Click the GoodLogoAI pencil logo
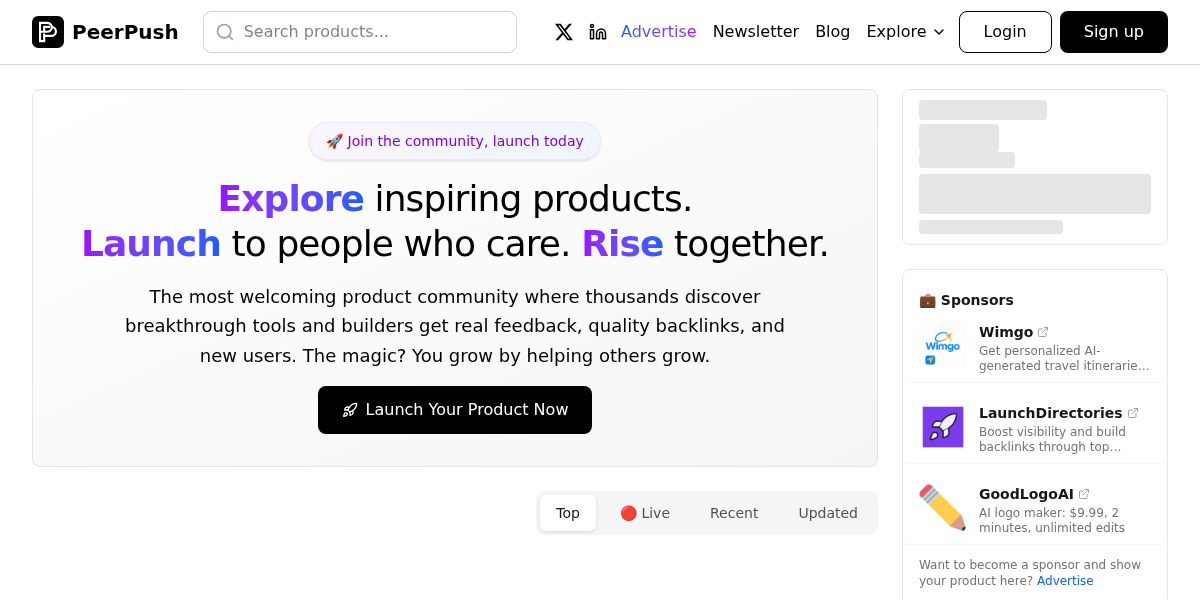The image size is (1200, 600). [942, 507]
